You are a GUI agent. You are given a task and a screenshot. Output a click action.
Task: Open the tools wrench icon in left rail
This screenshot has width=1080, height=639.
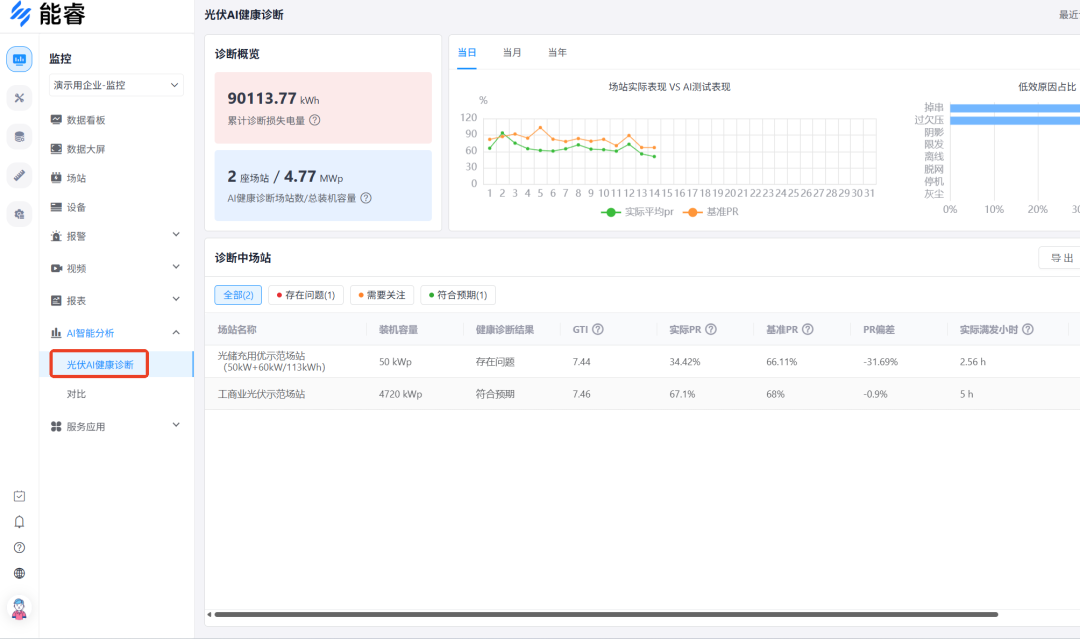click(x=18, y=98)
